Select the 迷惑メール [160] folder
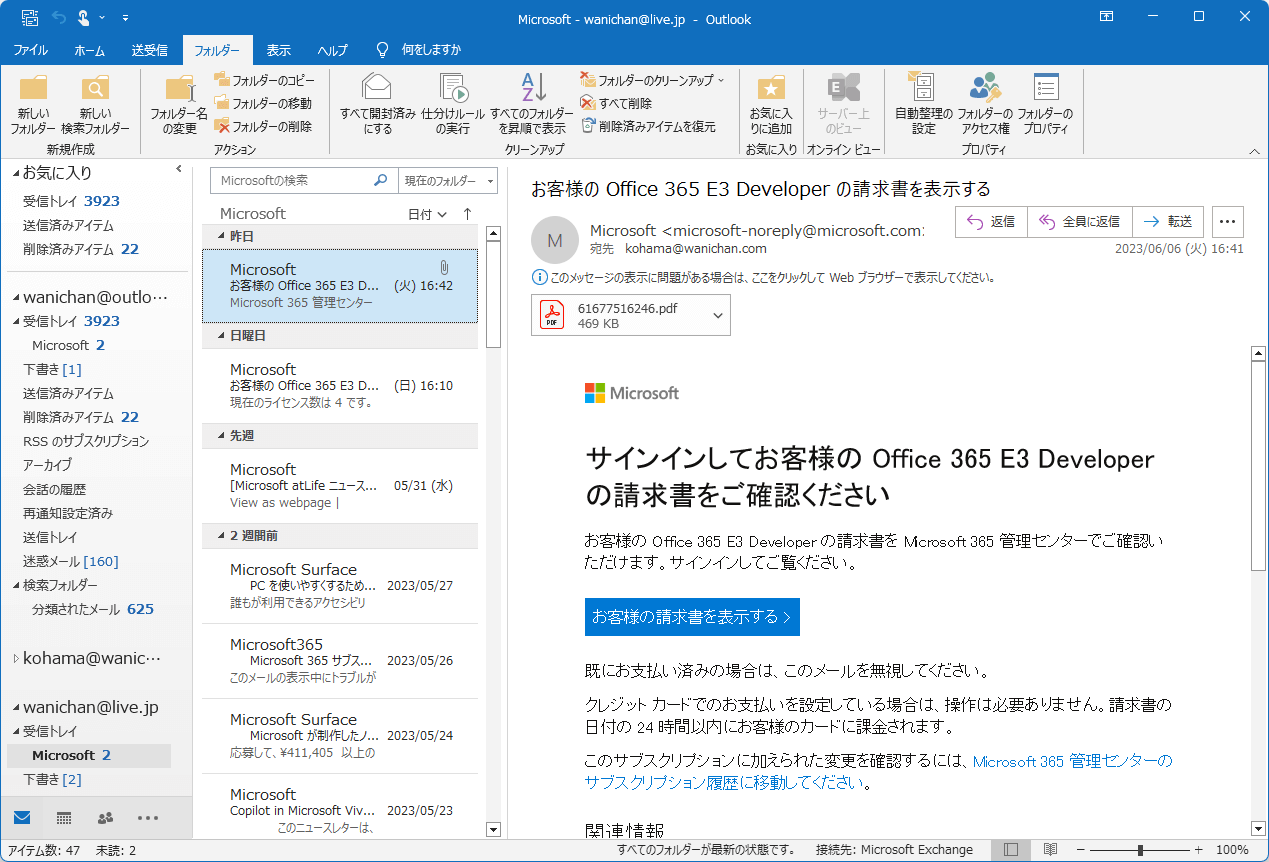Image resolution: width=1269 pixels, height=862 pixels. coord(71,561)
